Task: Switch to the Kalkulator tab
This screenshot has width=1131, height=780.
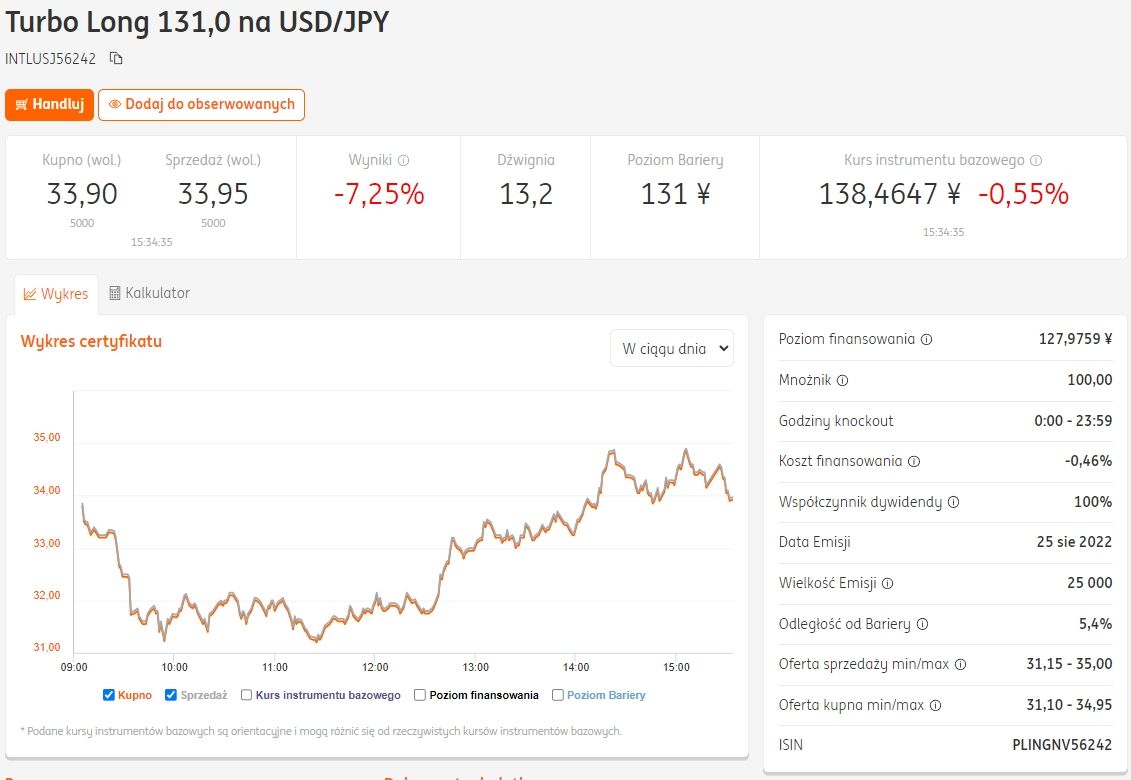Action: (149, 293)
